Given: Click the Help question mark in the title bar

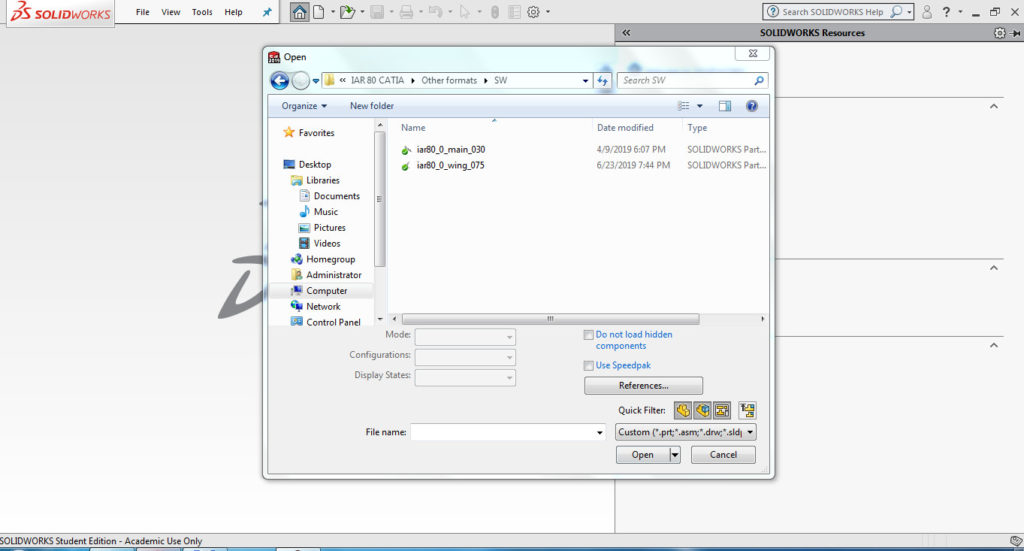Looking at the screenshot, I should pyautogui.click(x=946, y=12).
